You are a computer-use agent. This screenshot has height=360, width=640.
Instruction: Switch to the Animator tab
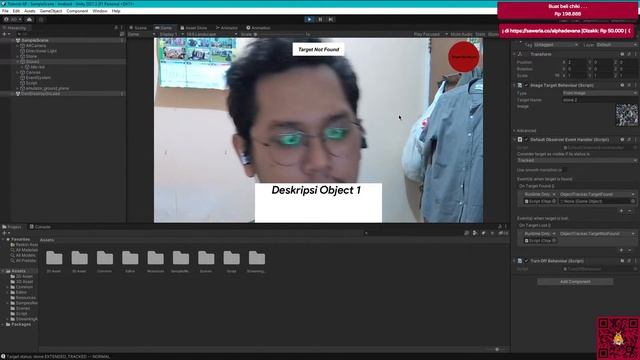point(227,28)
